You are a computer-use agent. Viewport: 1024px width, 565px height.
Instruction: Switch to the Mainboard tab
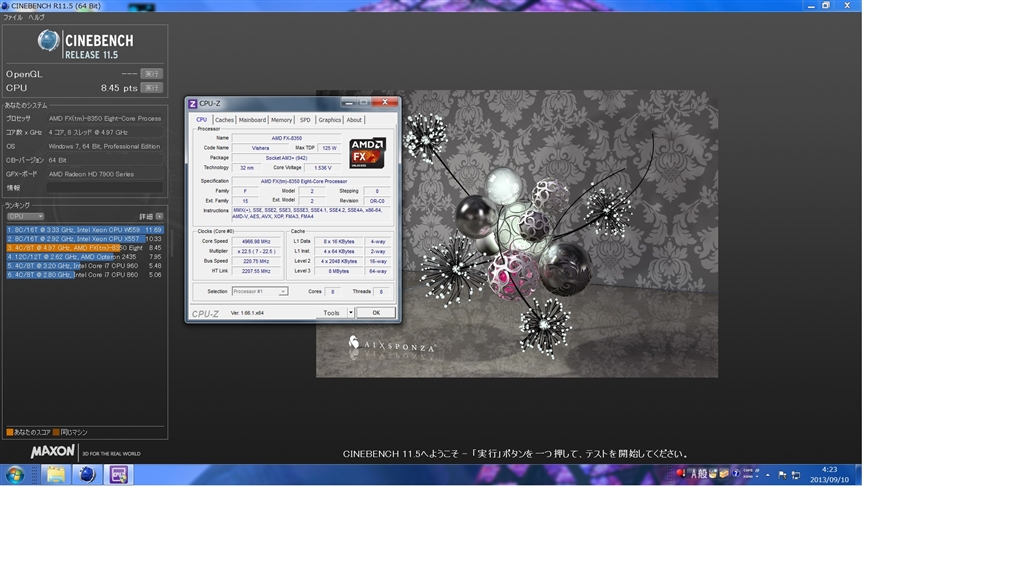(x=252, y=120)
